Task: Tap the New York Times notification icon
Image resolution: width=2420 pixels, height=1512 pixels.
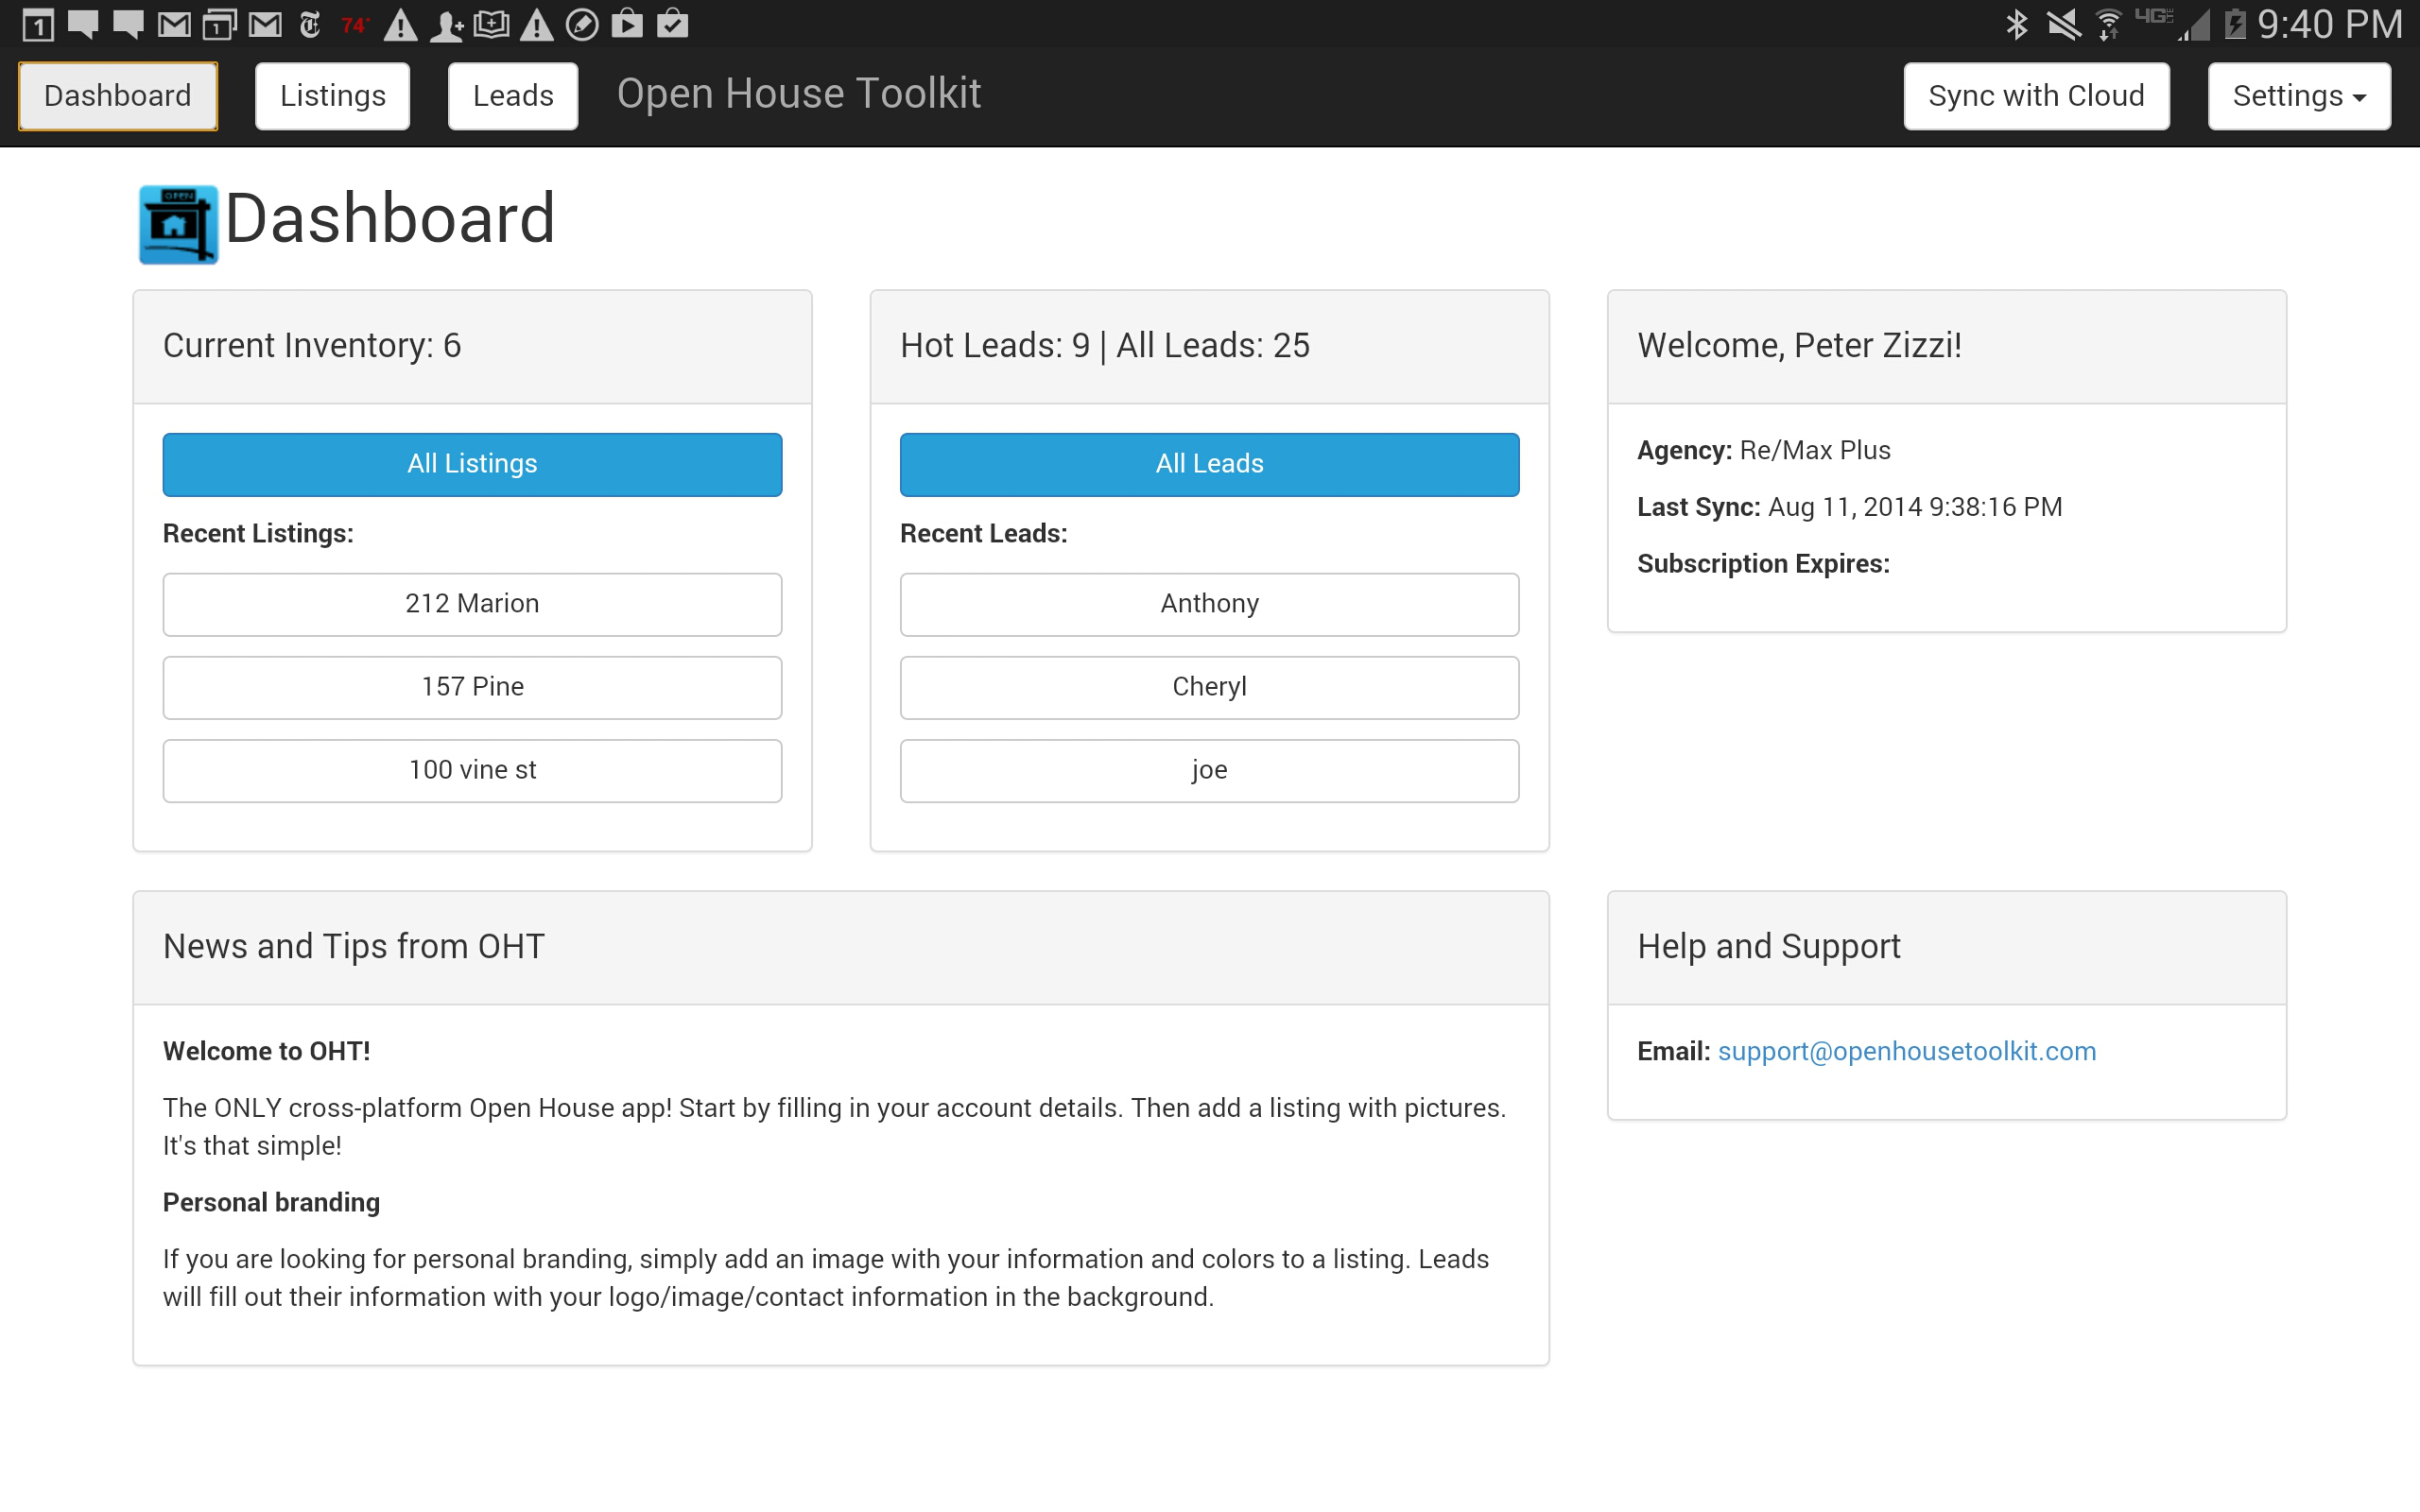Action: [x=310, y=24]
